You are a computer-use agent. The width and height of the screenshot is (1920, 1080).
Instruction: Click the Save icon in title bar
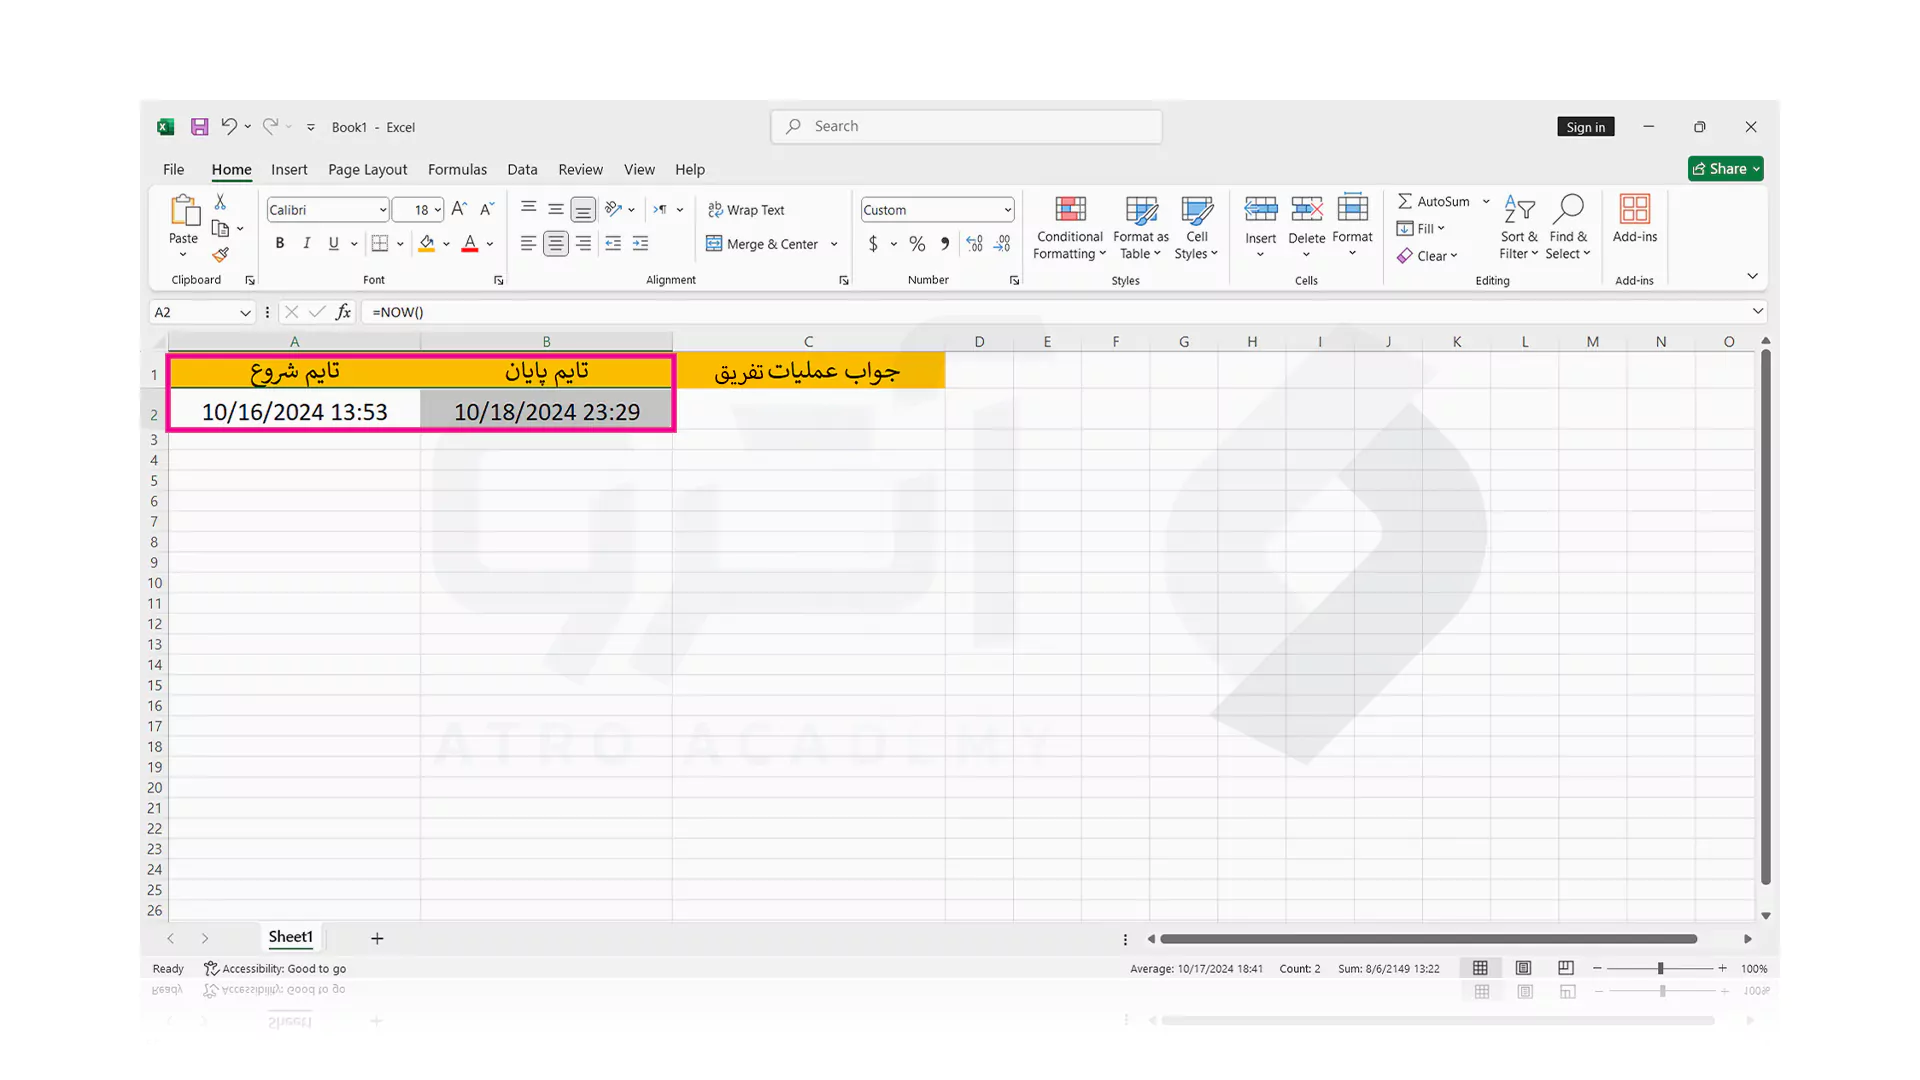point(200,127)
